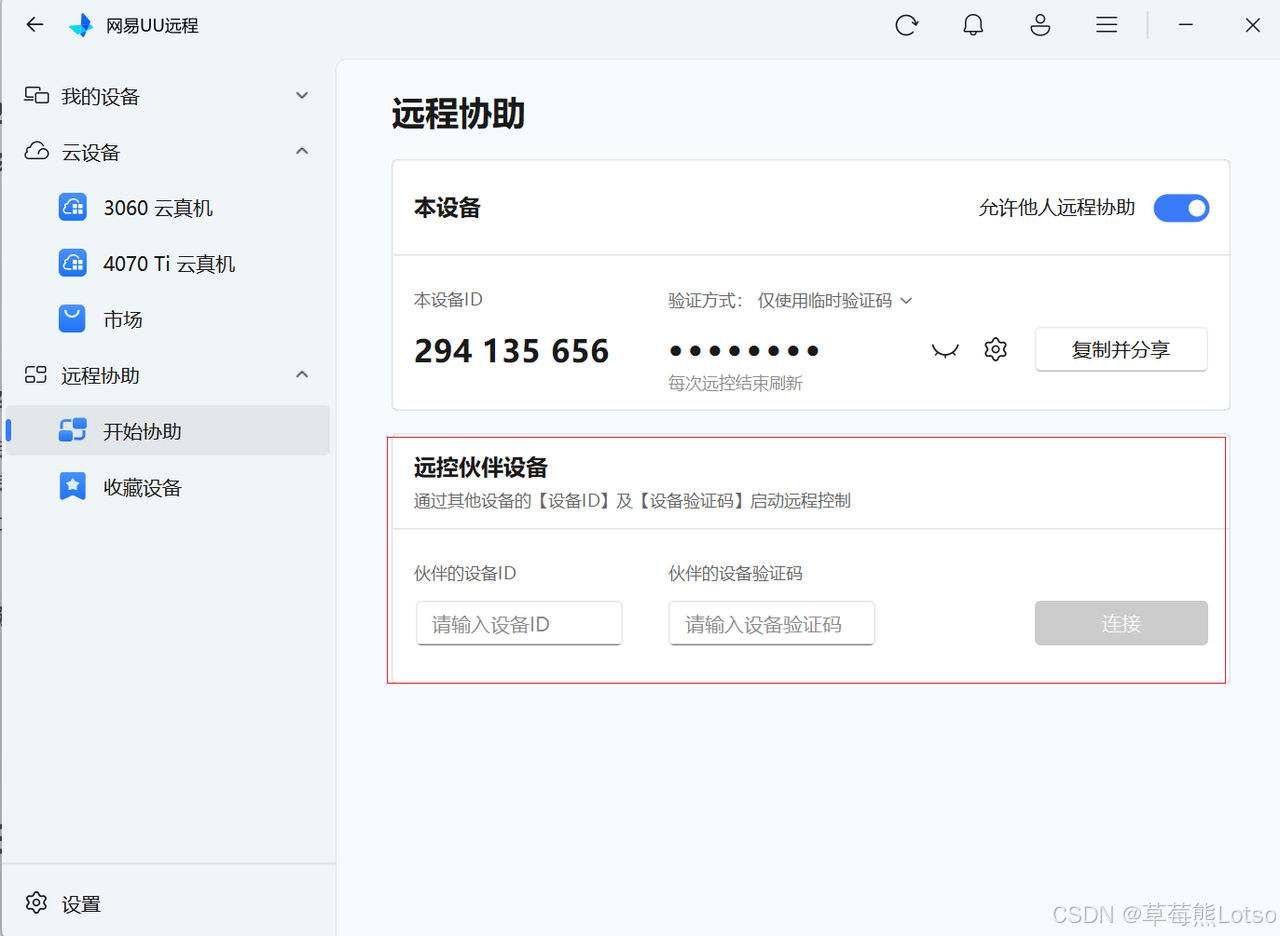Image resolution: width=1280 pixels, height=936 pixels.
Task: Click the 请输入设备验证码 input field
Action: click(772, 624)
